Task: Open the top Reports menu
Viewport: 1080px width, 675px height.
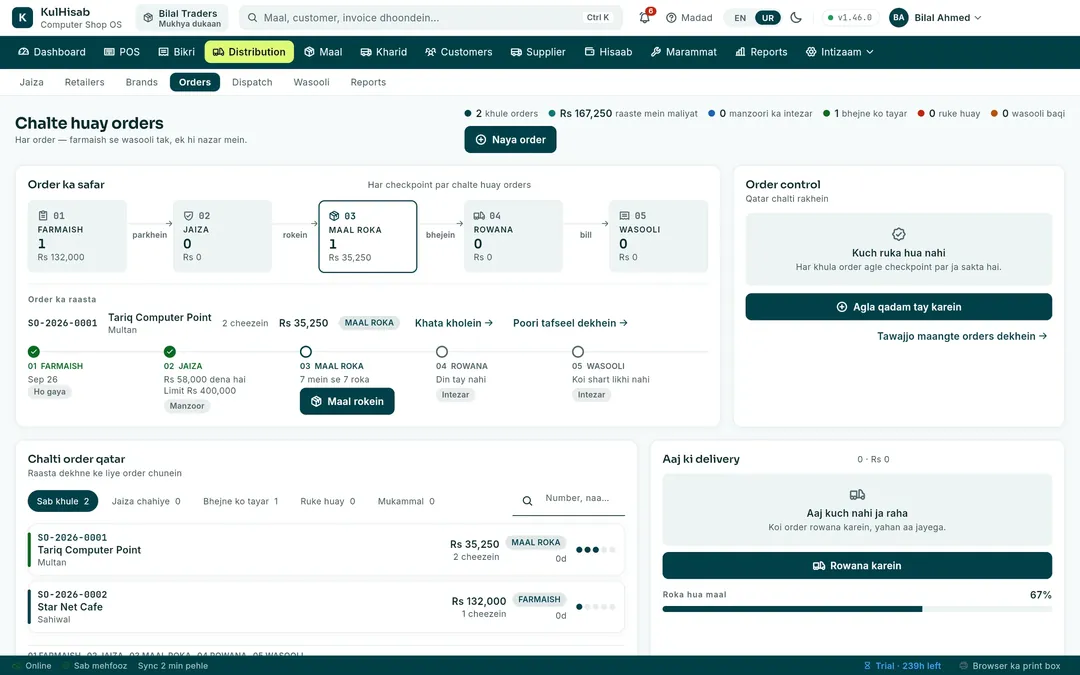Action: [761, 52]
